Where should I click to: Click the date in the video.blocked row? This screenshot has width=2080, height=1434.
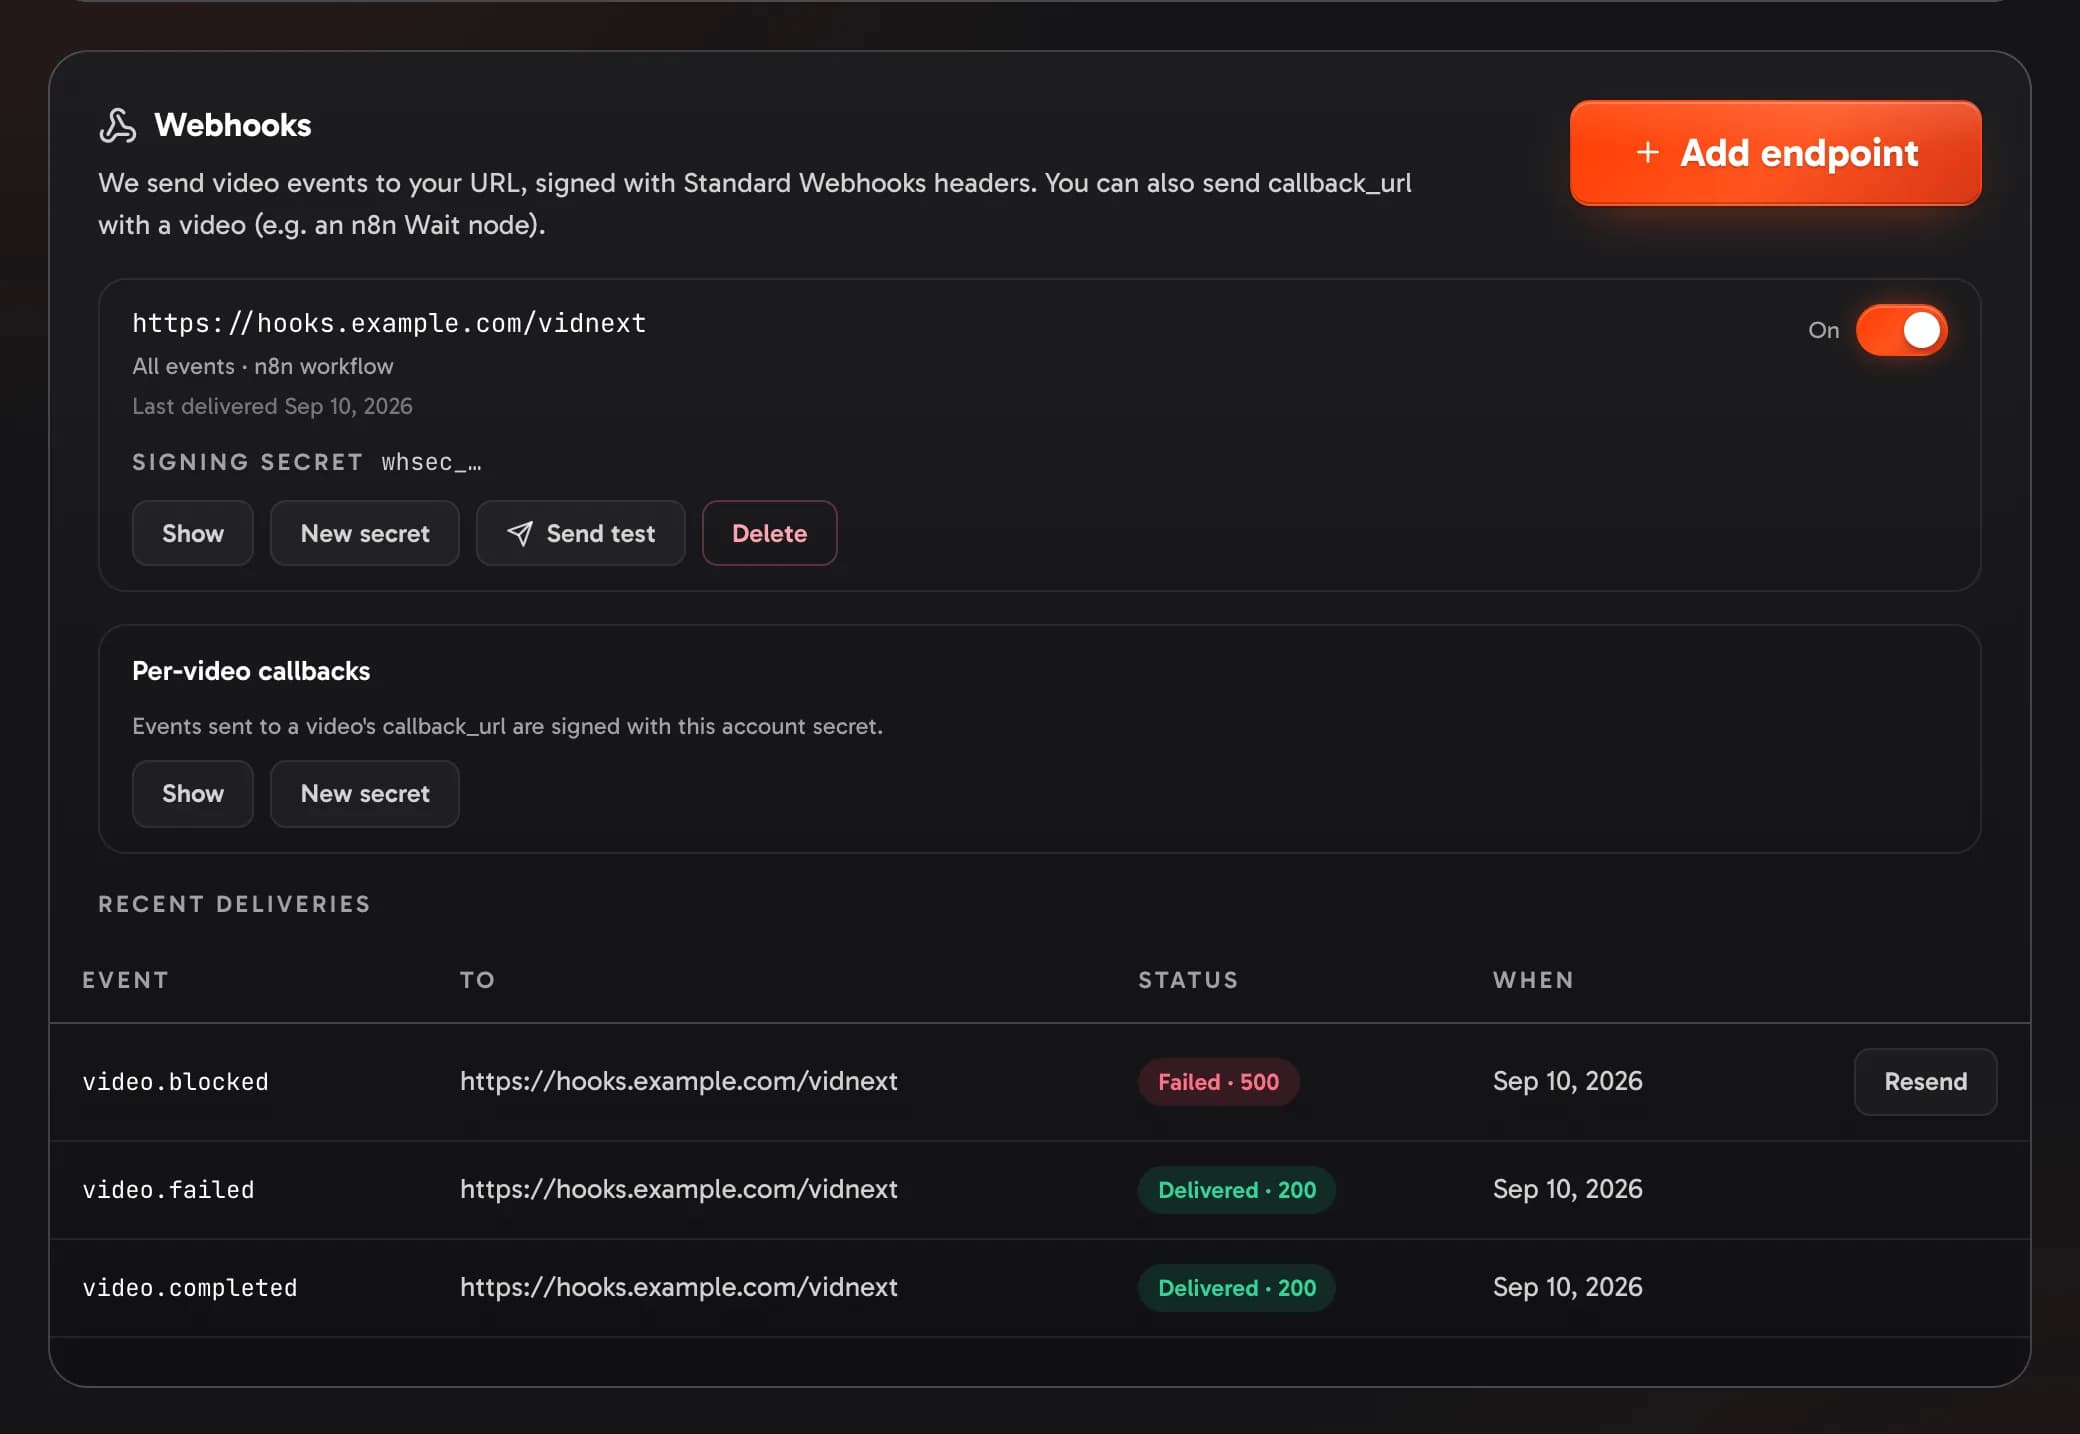[1567, 1081]
